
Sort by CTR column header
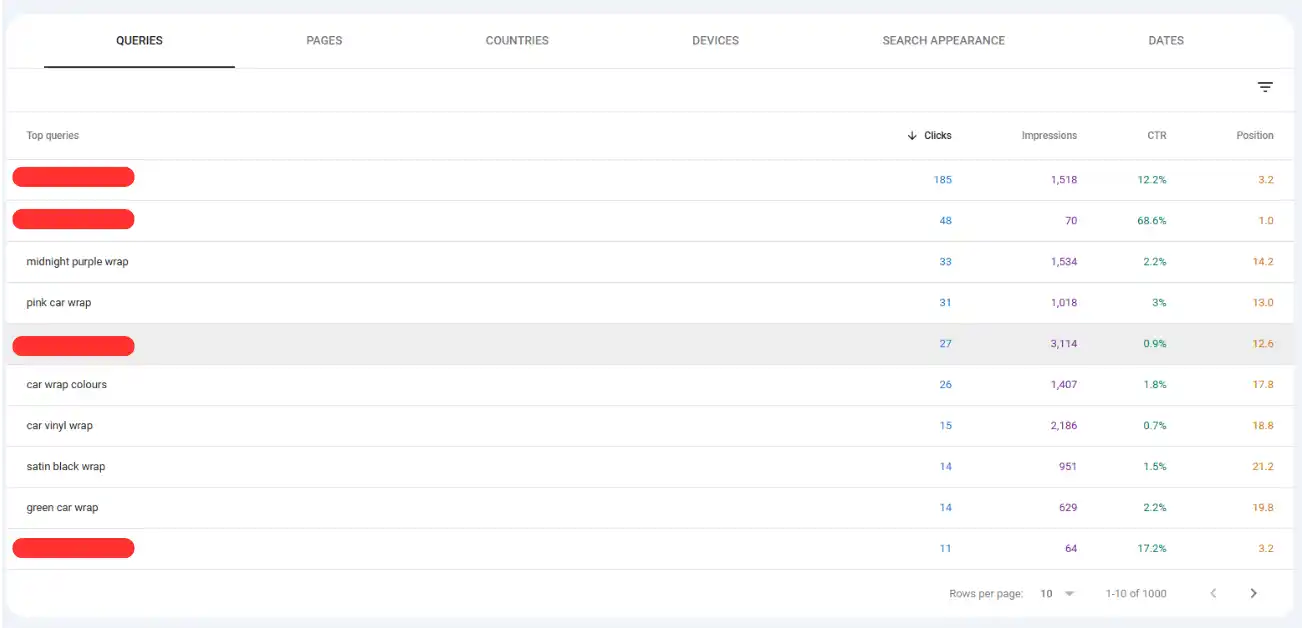pyautogui.click(x=1156, y=135)
